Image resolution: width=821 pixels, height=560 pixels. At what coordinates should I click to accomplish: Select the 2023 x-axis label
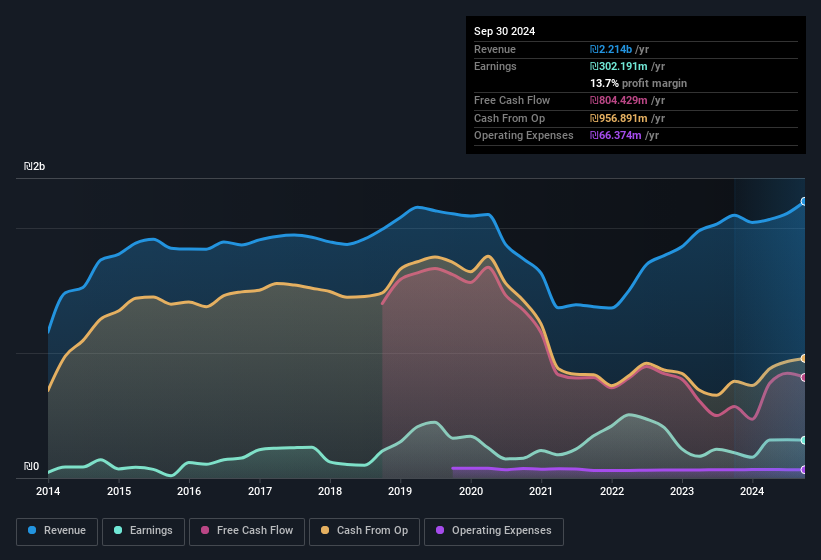tap(682, 491)
